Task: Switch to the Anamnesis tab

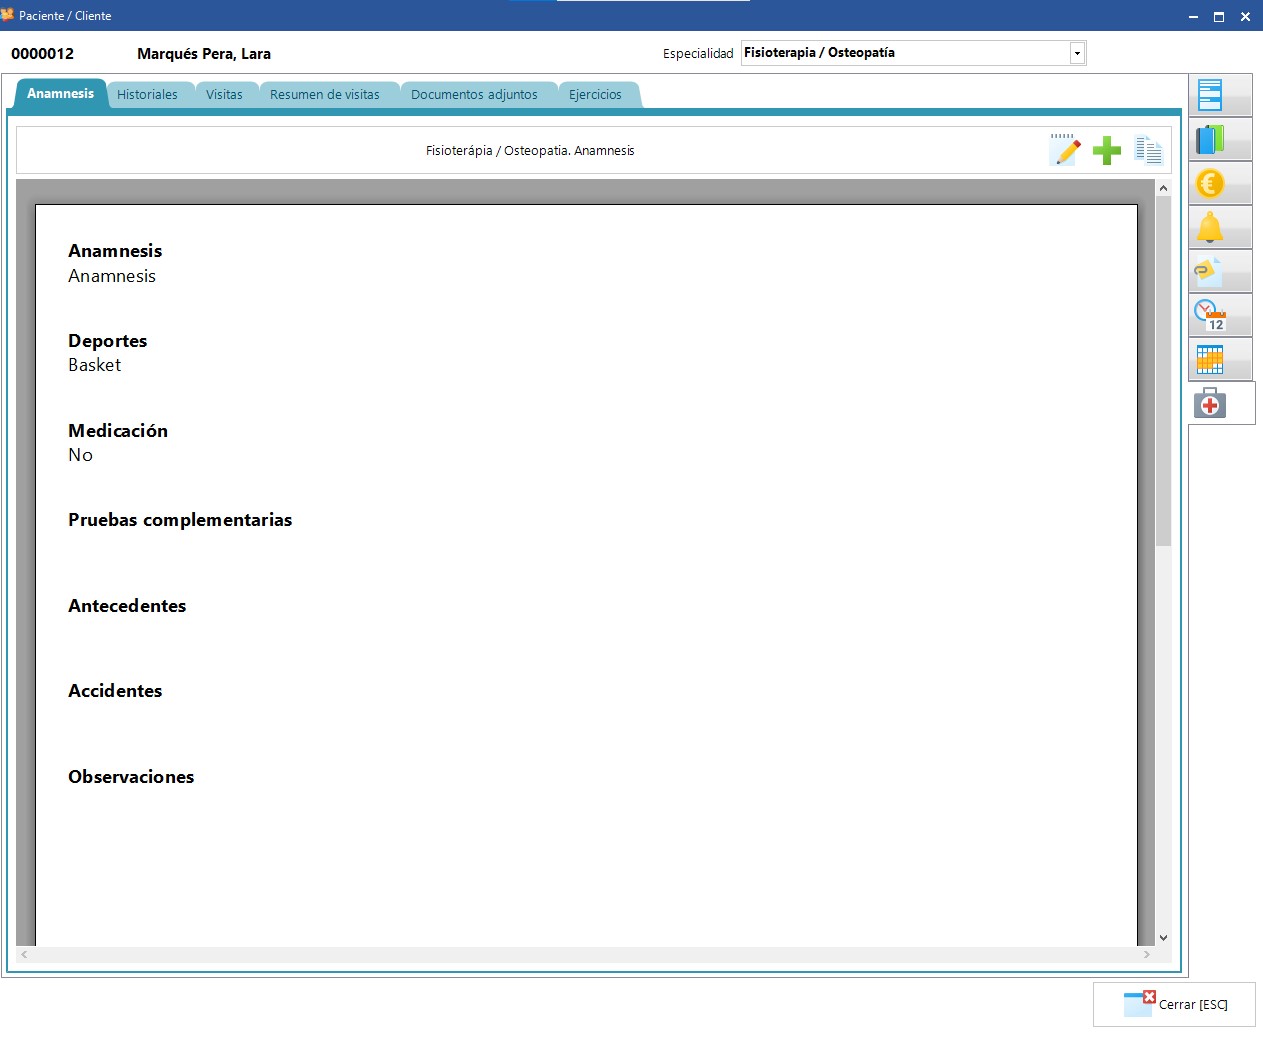Action: pyautogui.click(x=60, y=94)
